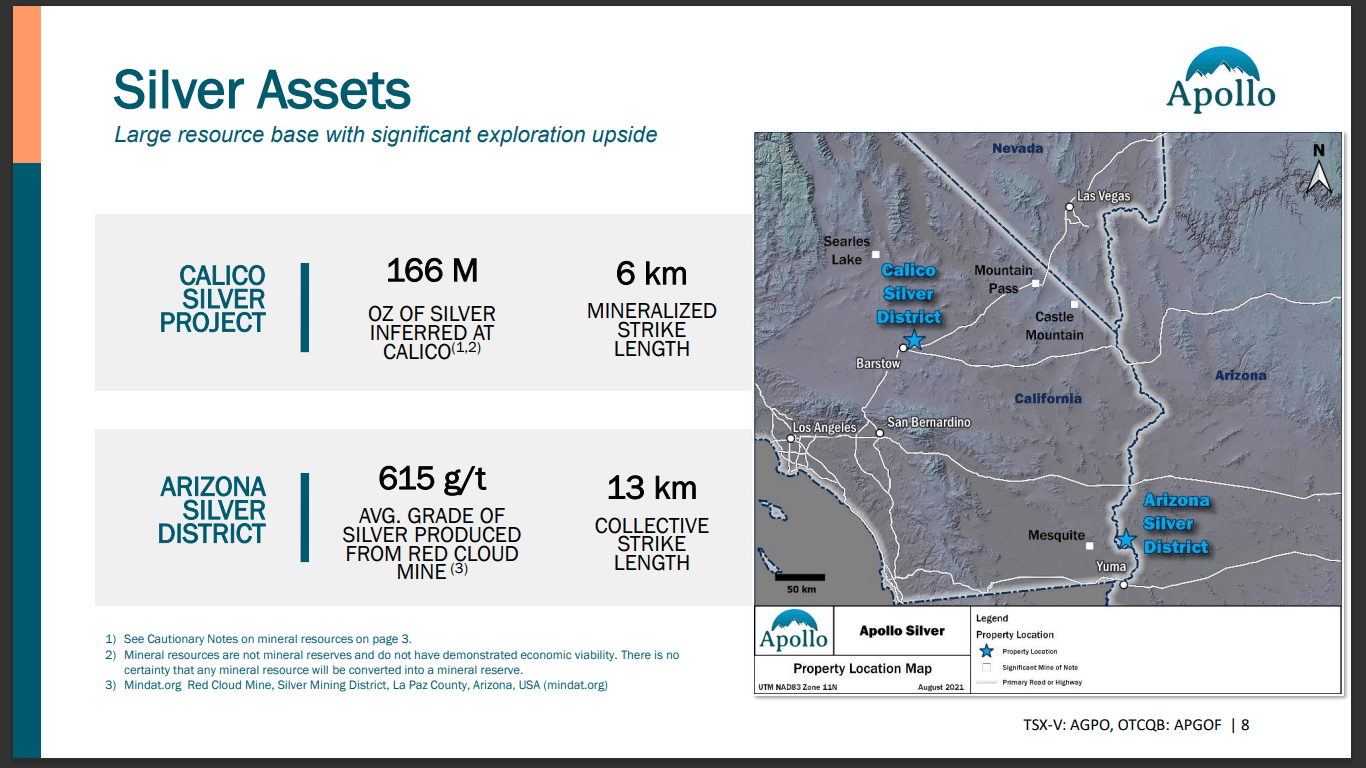Click the north arrow compass on map
Screen dimensions: 1366x768
click(x=1319, y=169)
